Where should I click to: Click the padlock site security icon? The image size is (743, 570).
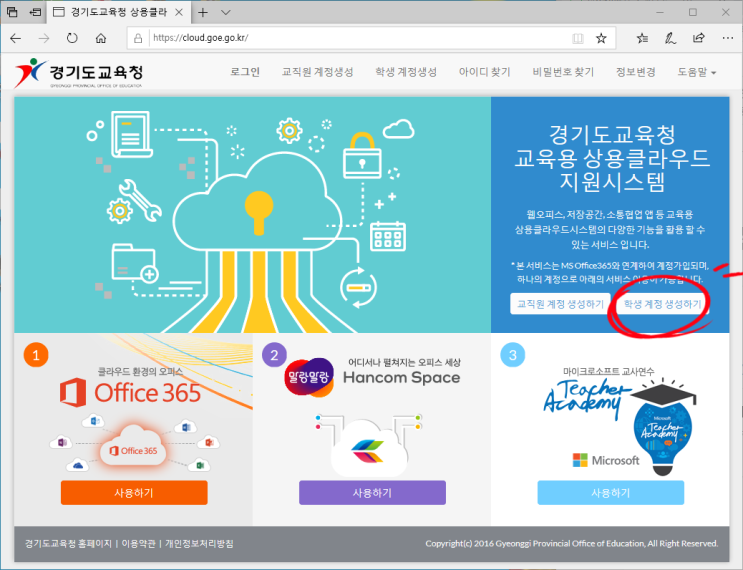pos(138,38)
